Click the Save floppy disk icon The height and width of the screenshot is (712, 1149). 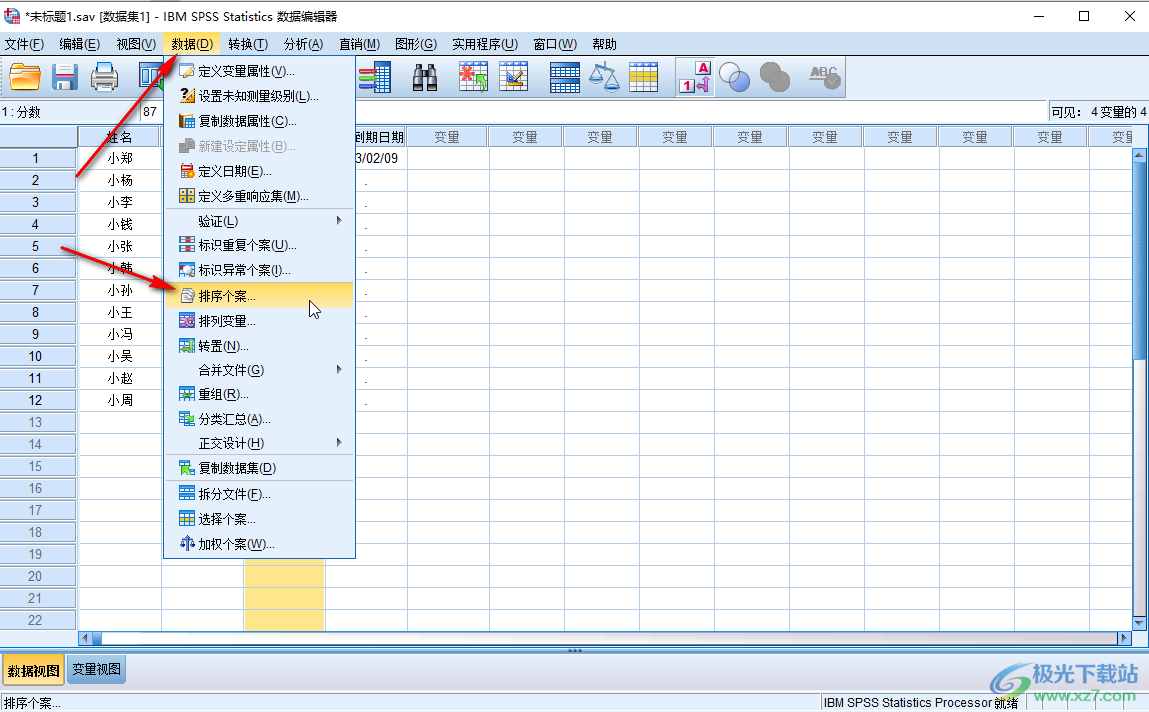point(64,77)
